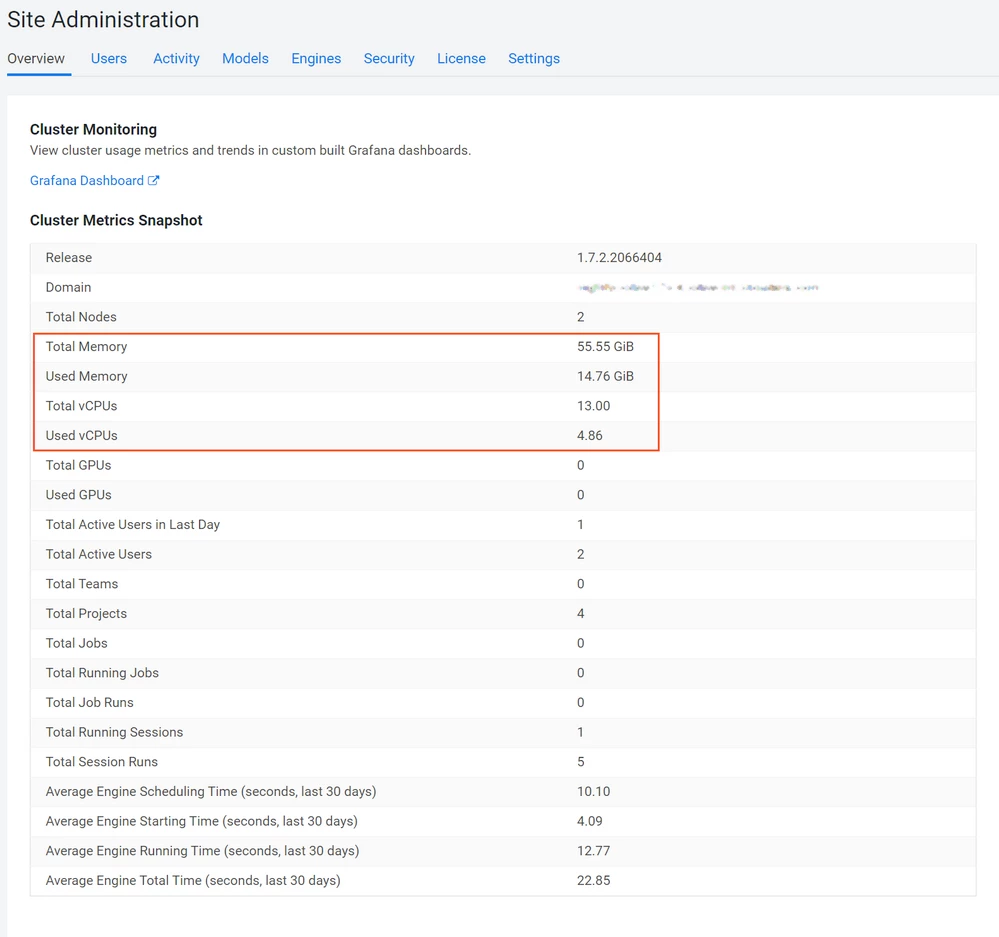
Task: Select the Used vCPUs value 4.86
Action: point(590,436)
